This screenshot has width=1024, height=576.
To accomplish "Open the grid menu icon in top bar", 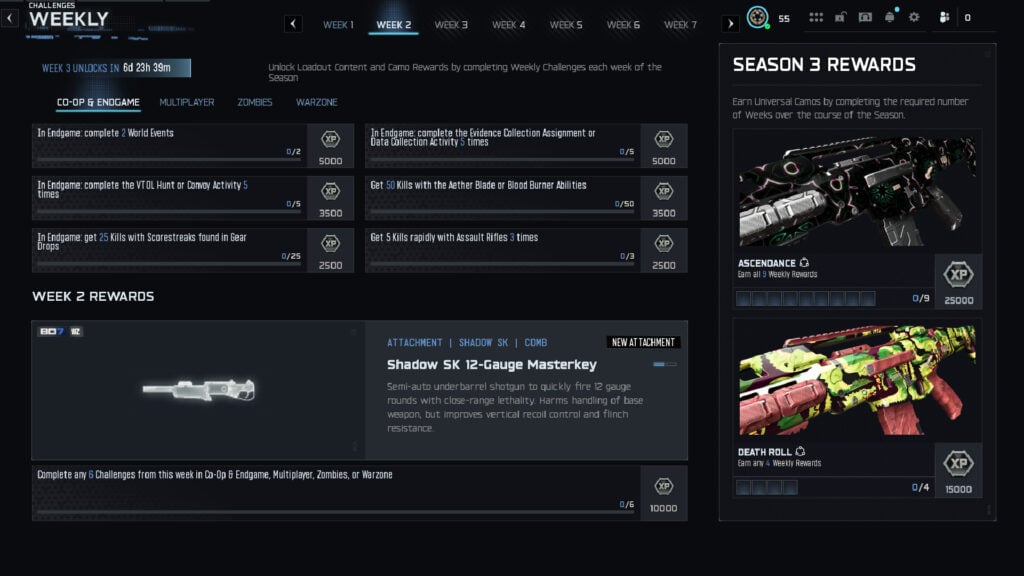I will pyautogui.click(x=816, y=18).
